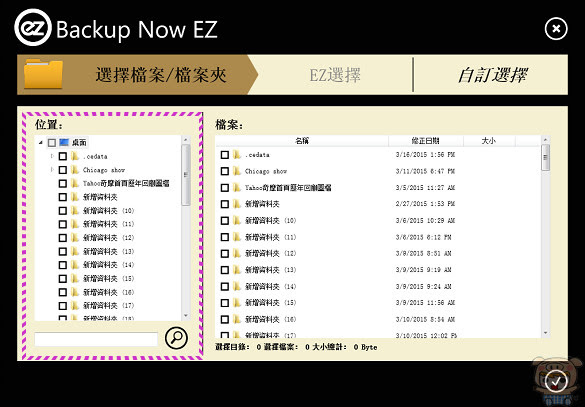
Task: Switch to the EZ選擇 tab
Action: [335, 75]
